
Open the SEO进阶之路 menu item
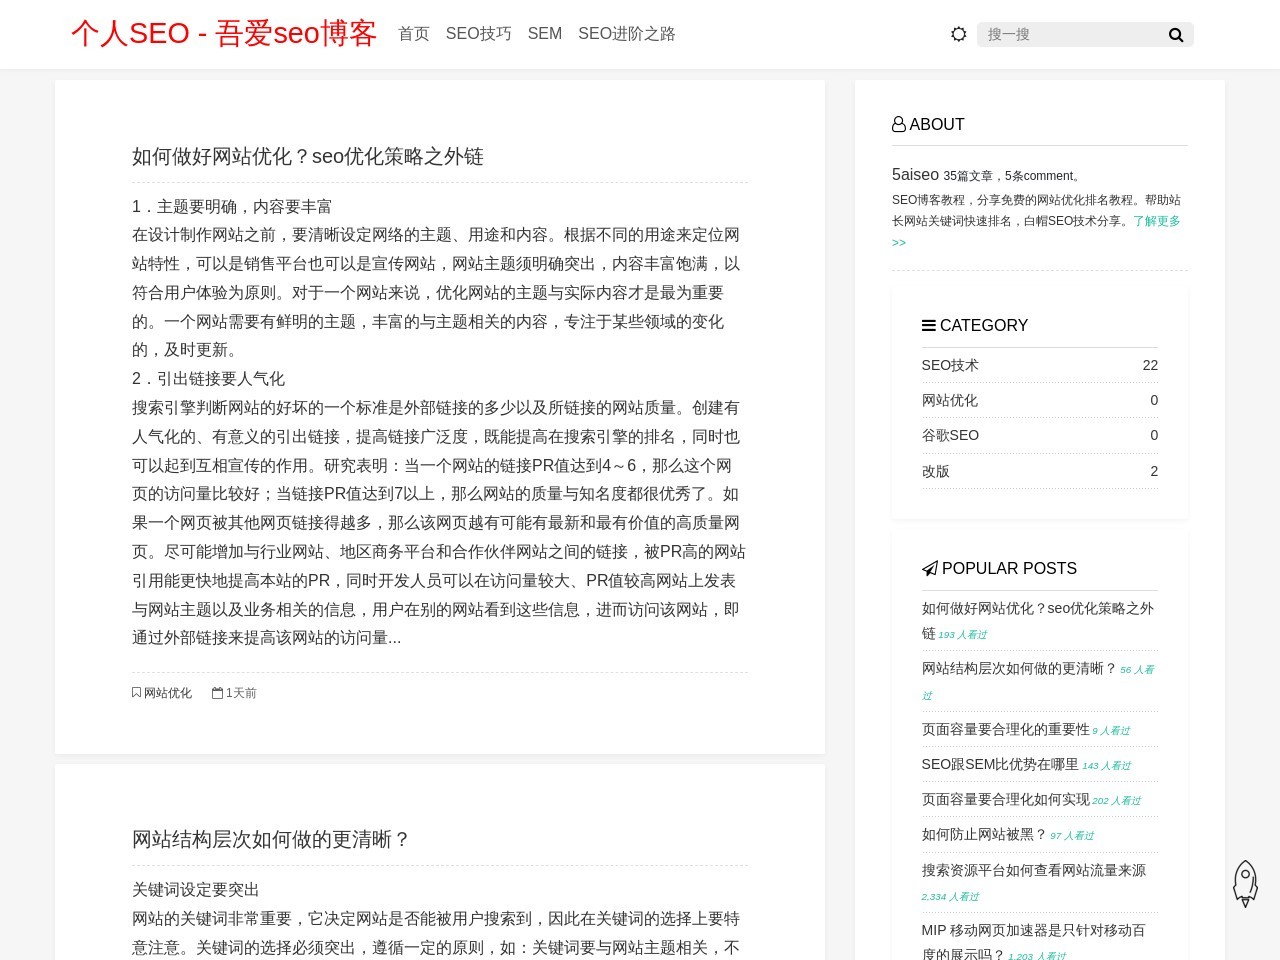(627, 34)
